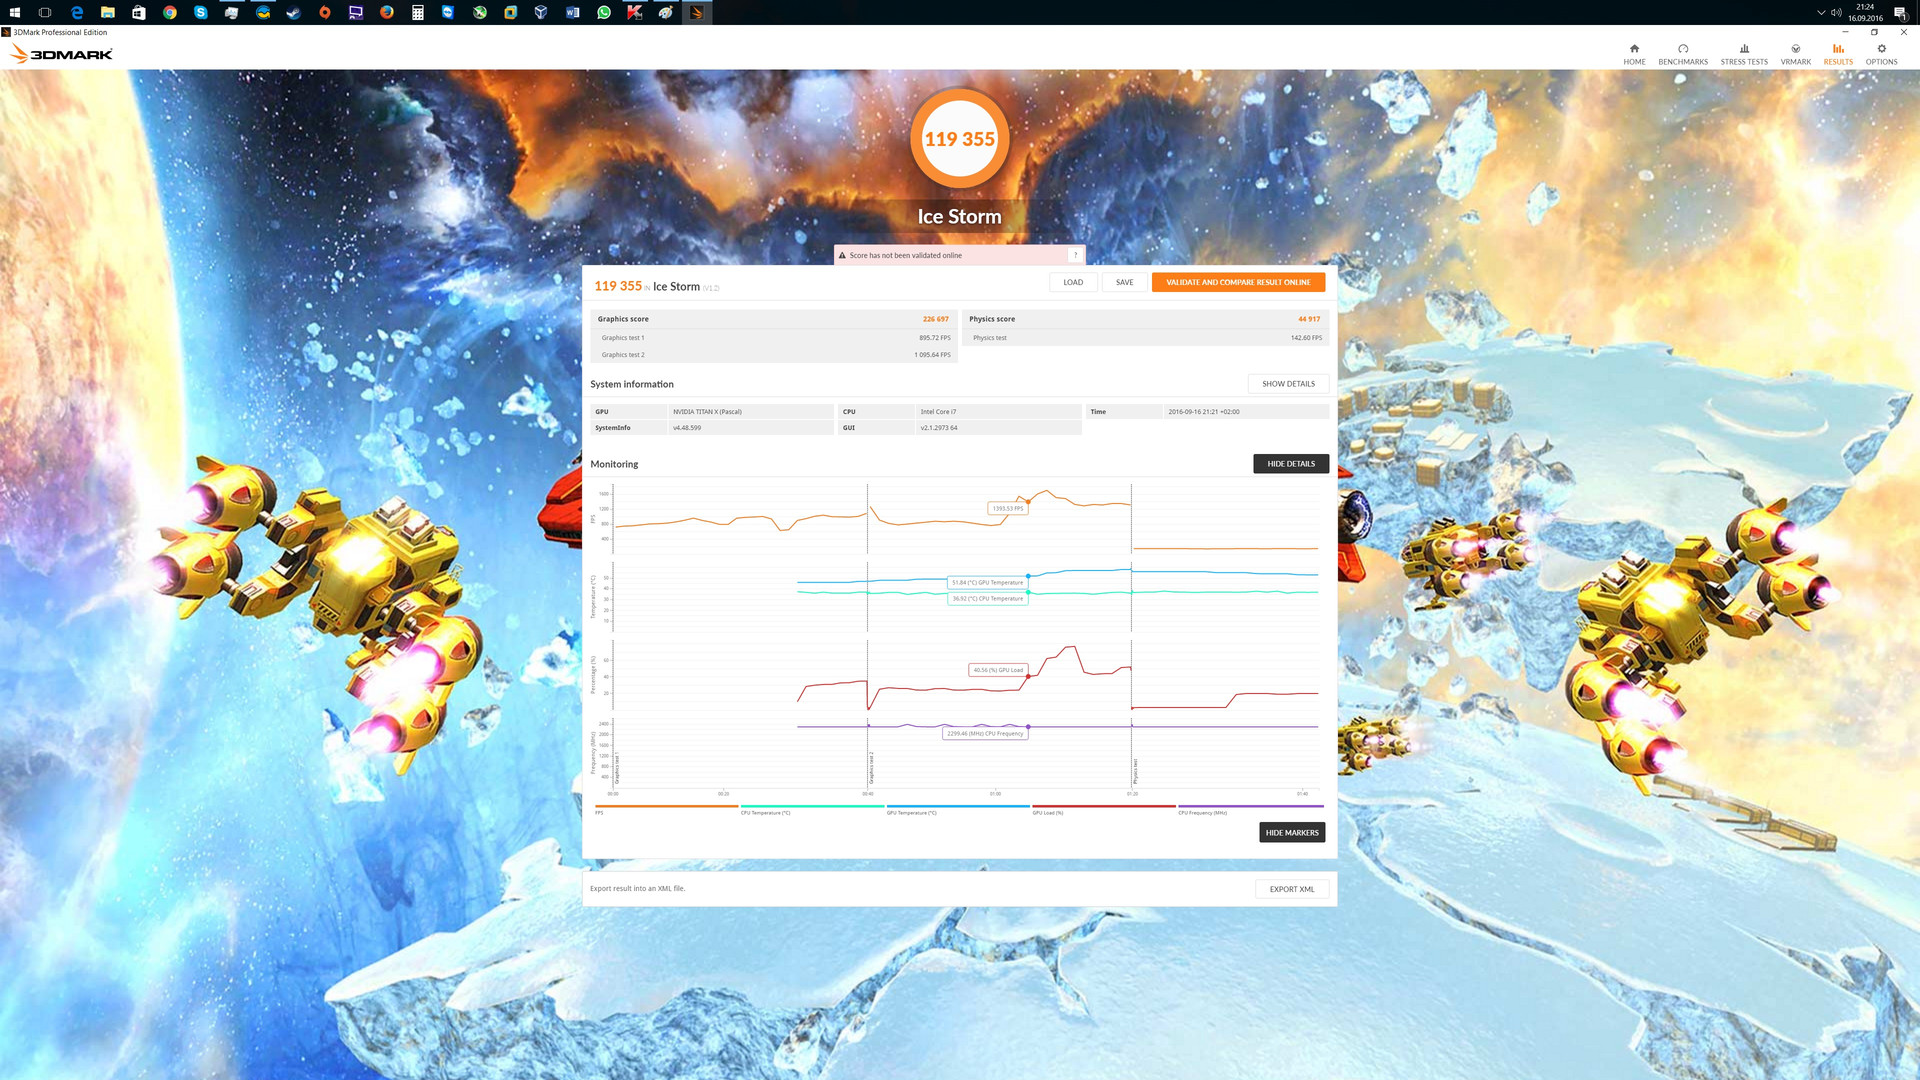1920x1080 pixels.
Task: Click the active 3DMark taskbar icon
Action: [x=697, y=12]
